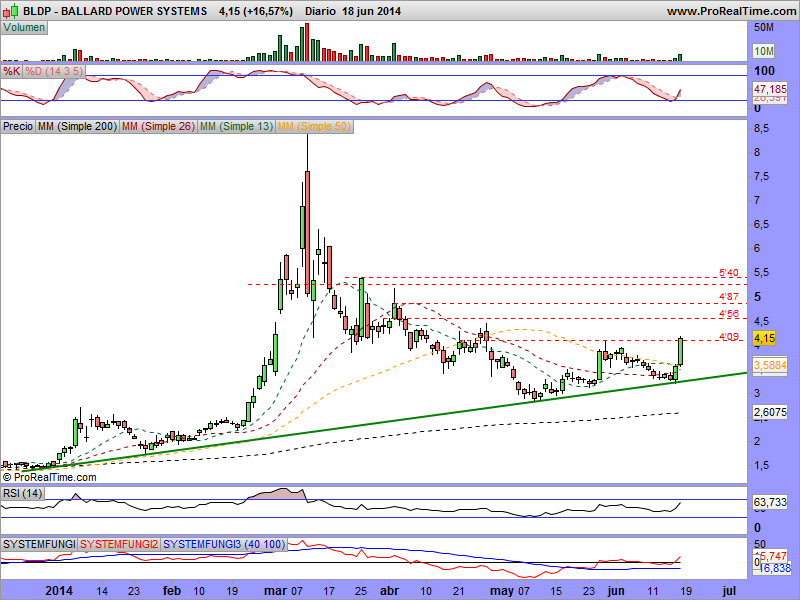Viewport: 800px width, 600px height.
Task: Select the MM (Simple 50) moving average label
Action: (314, 126)
